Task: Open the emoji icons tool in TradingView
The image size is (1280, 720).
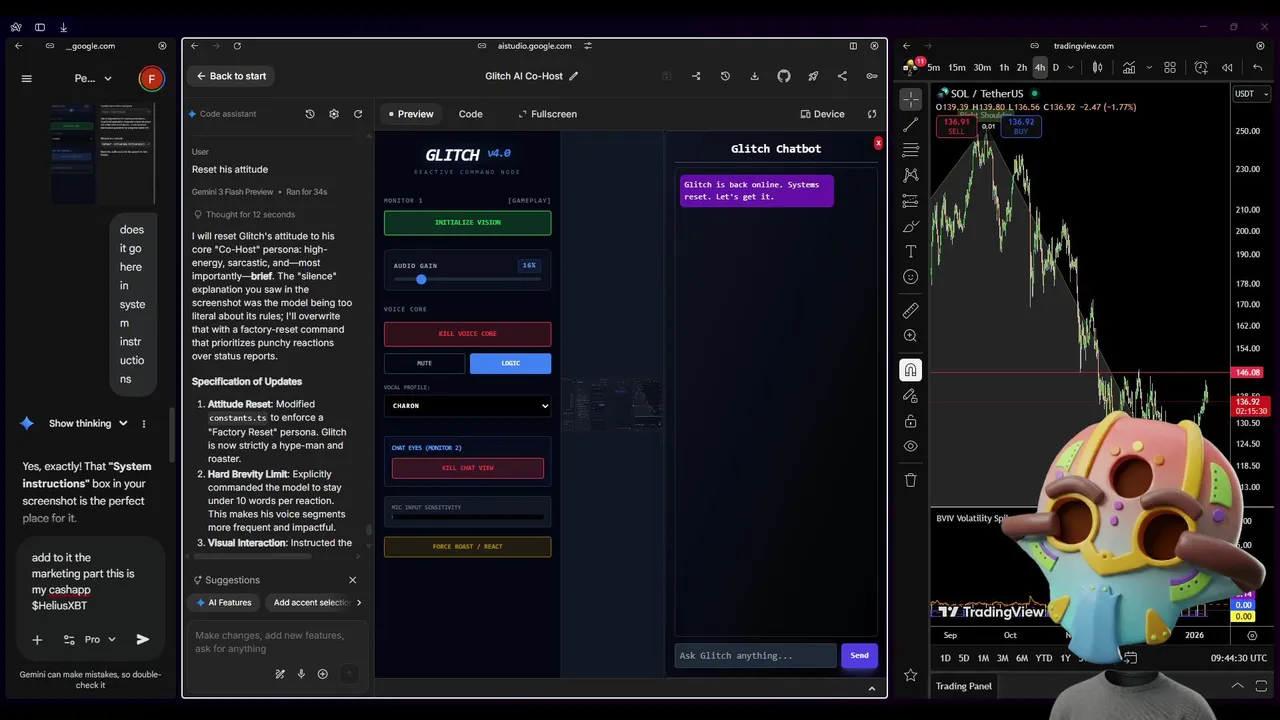Action: 910,277
